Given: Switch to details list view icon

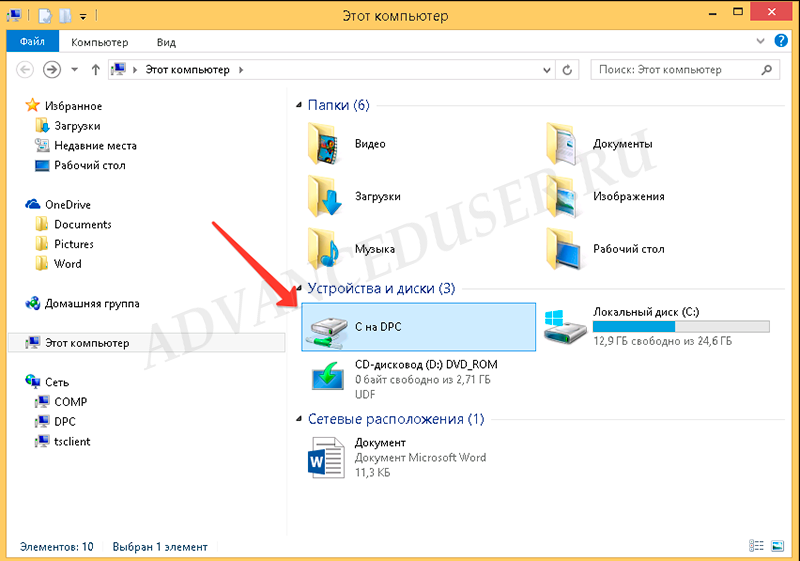Looking at the screenshot, I should click(x=757, y=546).
